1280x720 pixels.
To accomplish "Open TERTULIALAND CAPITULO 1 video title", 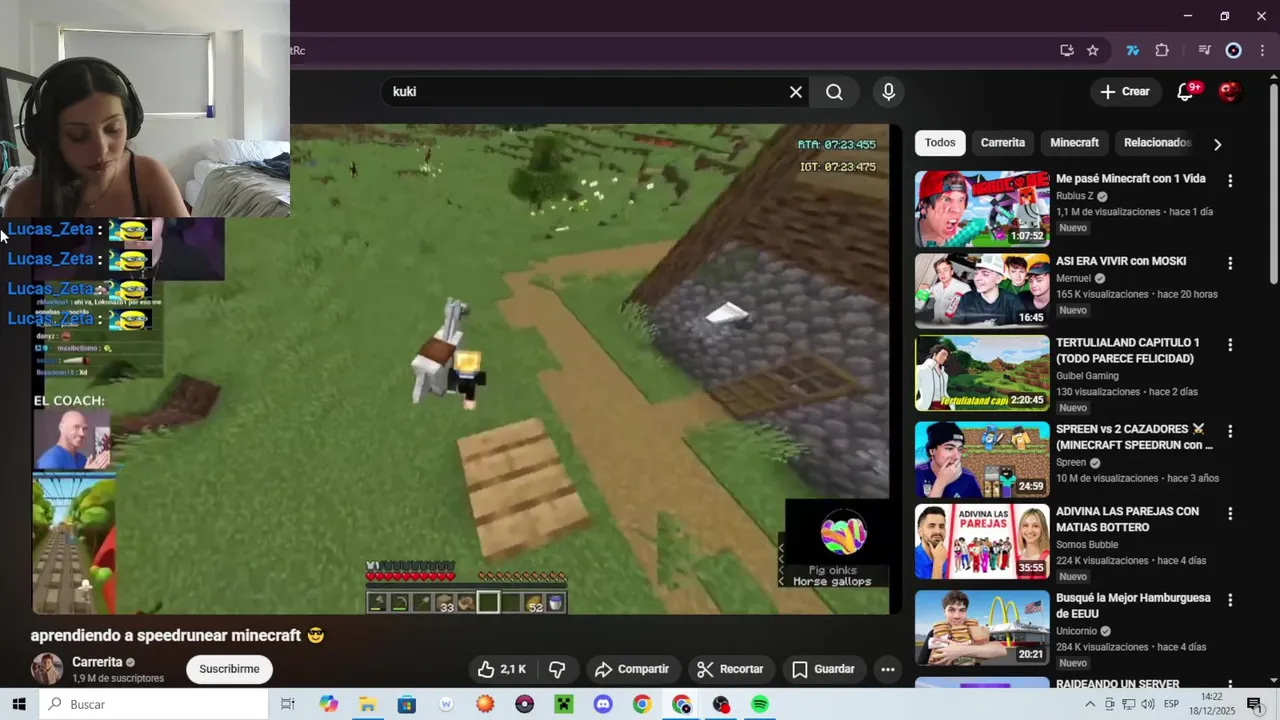I will (x=1128, y=351).
